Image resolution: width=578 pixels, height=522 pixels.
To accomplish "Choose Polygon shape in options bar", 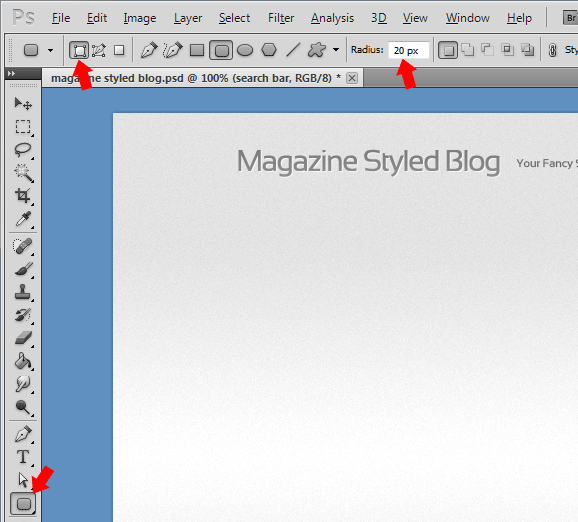I will pyautogui.click(x=269, y=50).
